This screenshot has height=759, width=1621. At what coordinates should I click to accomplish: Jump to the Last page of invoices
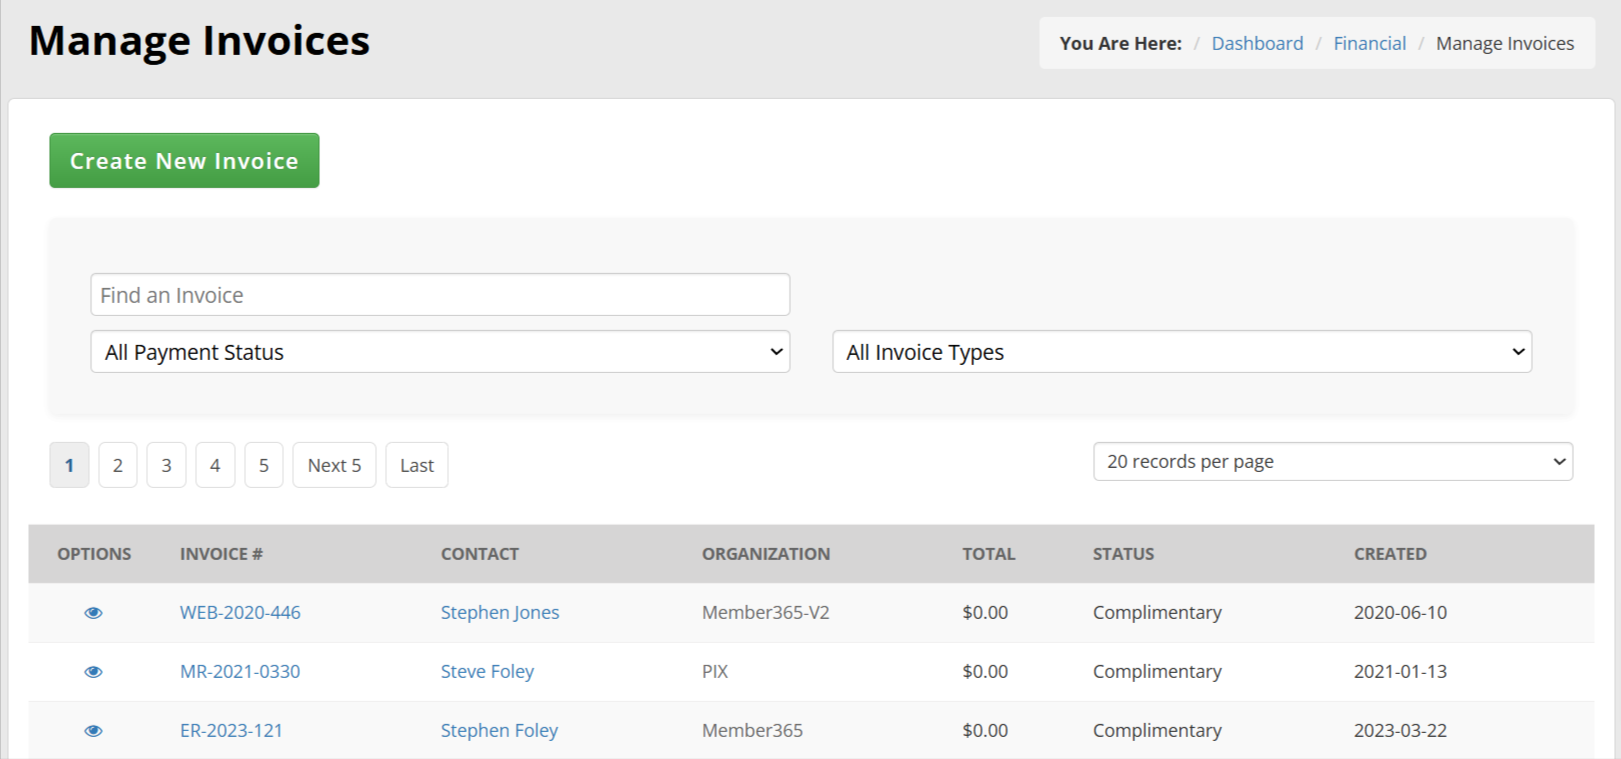(x=417, y=466)
